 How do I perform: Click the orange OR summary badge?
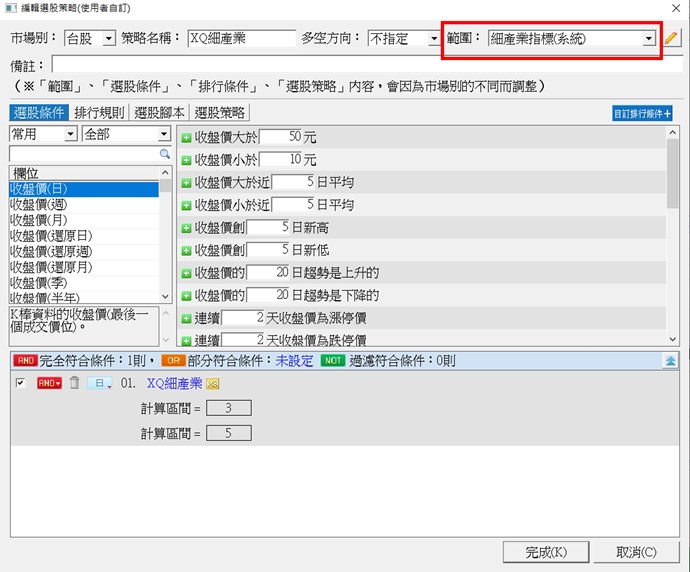pyautogui.click(x=173, y=361)
